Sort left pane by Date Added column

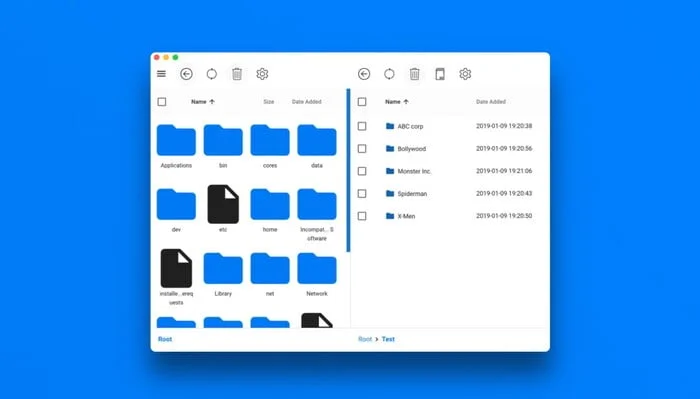click(307, 102)
